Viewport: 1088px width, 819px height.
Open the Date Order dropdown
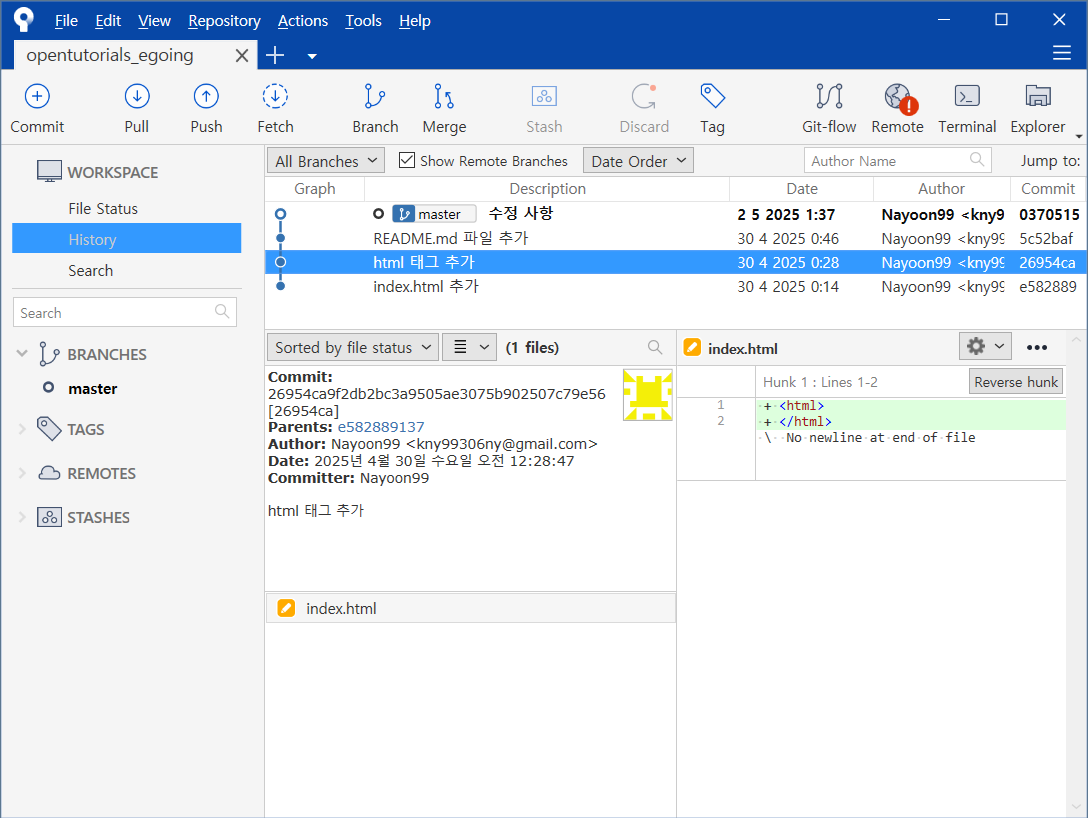[x=638, y=161]
